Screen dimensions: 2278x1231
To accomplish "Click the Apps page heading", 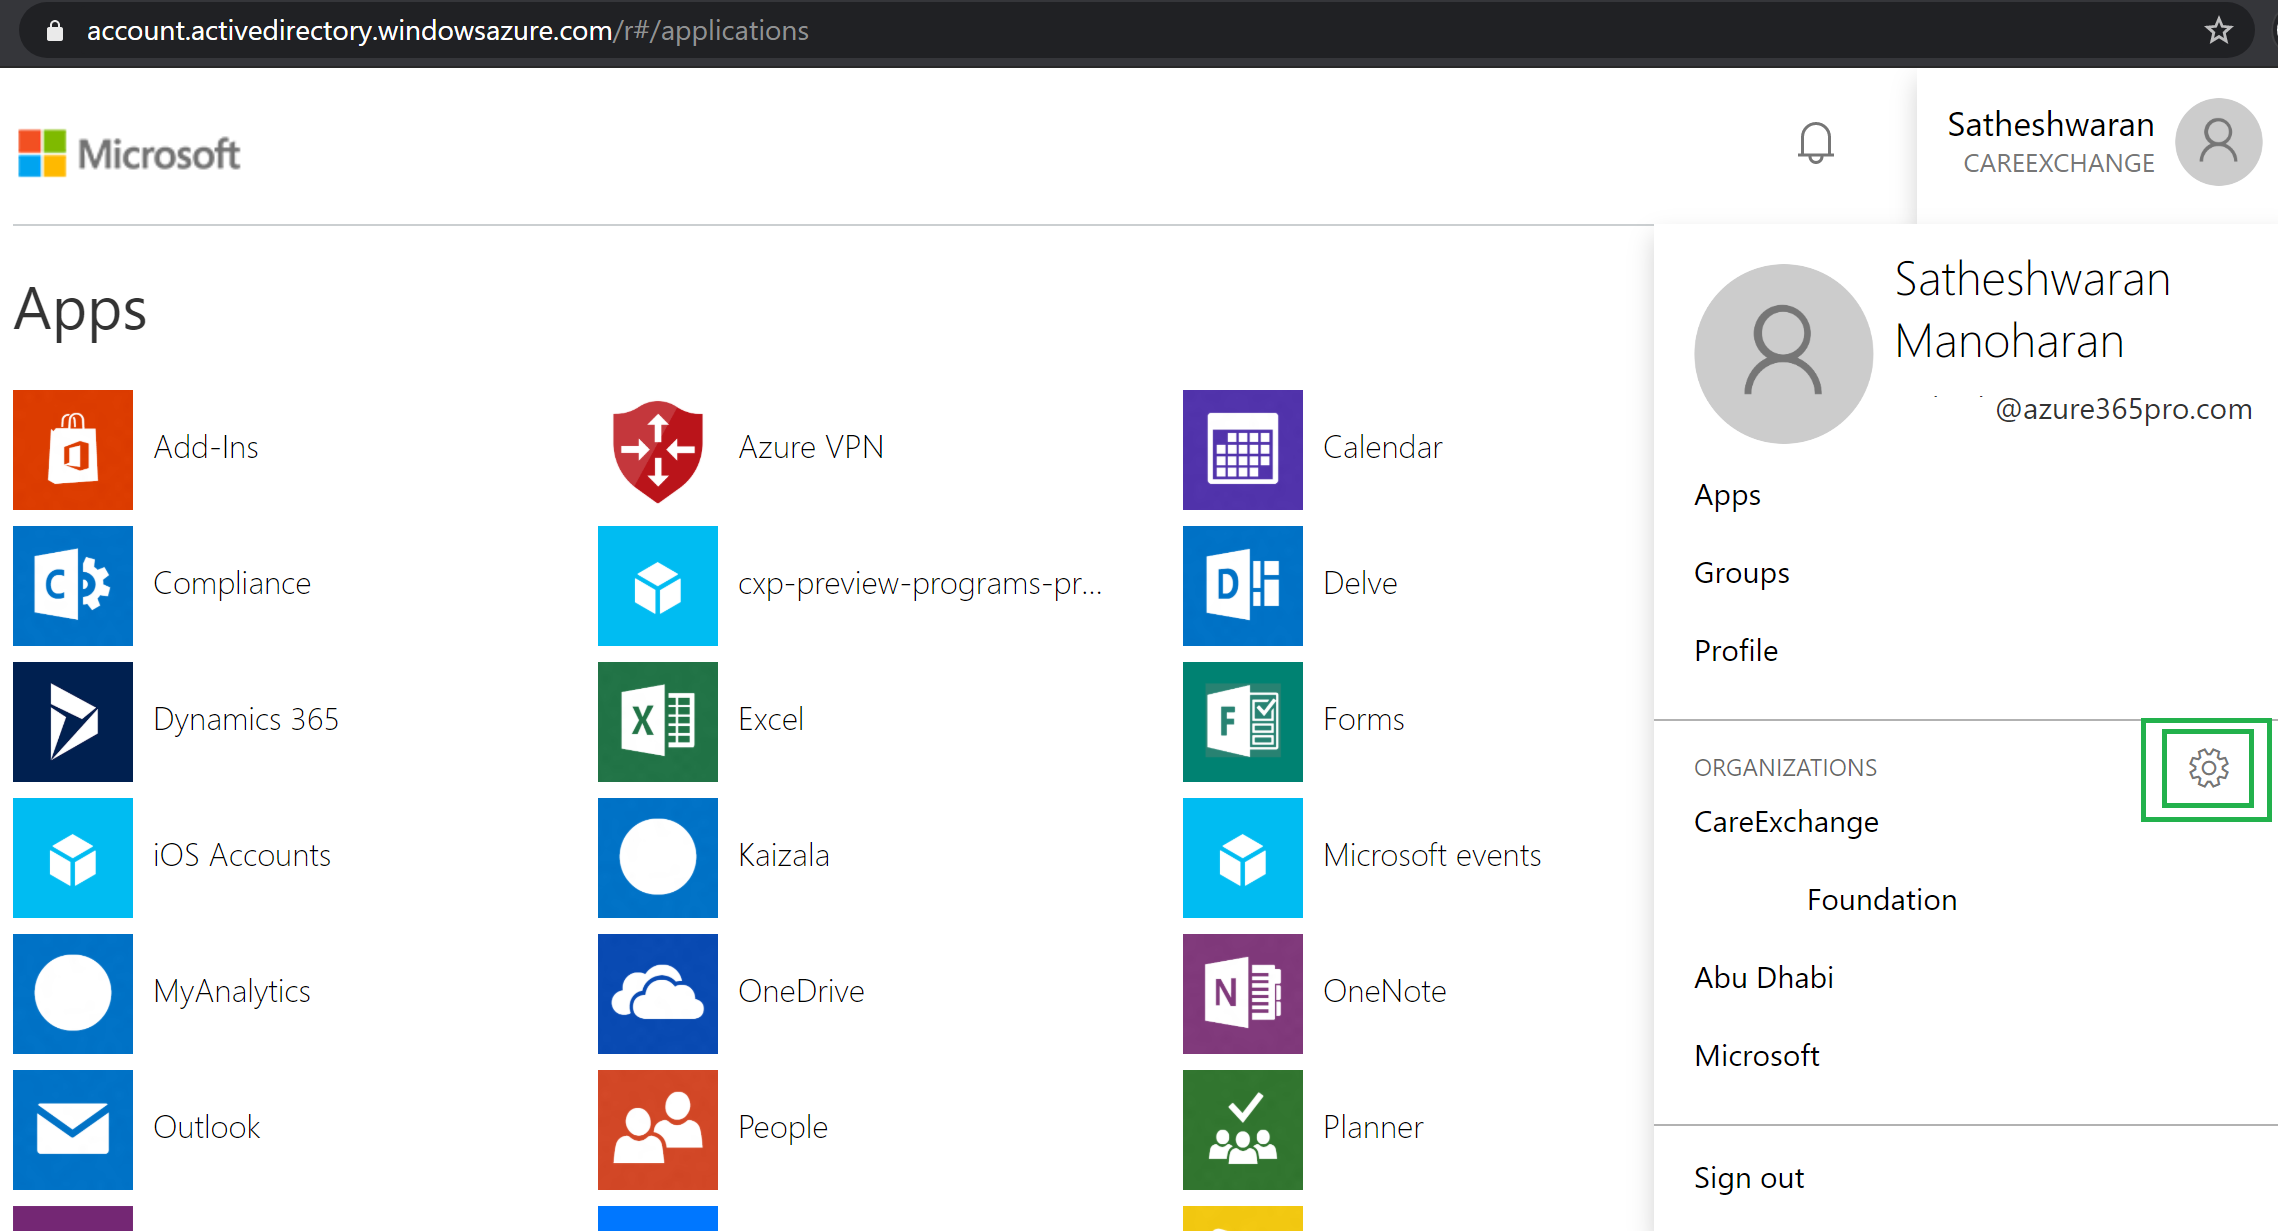I will tap(80, 309).
